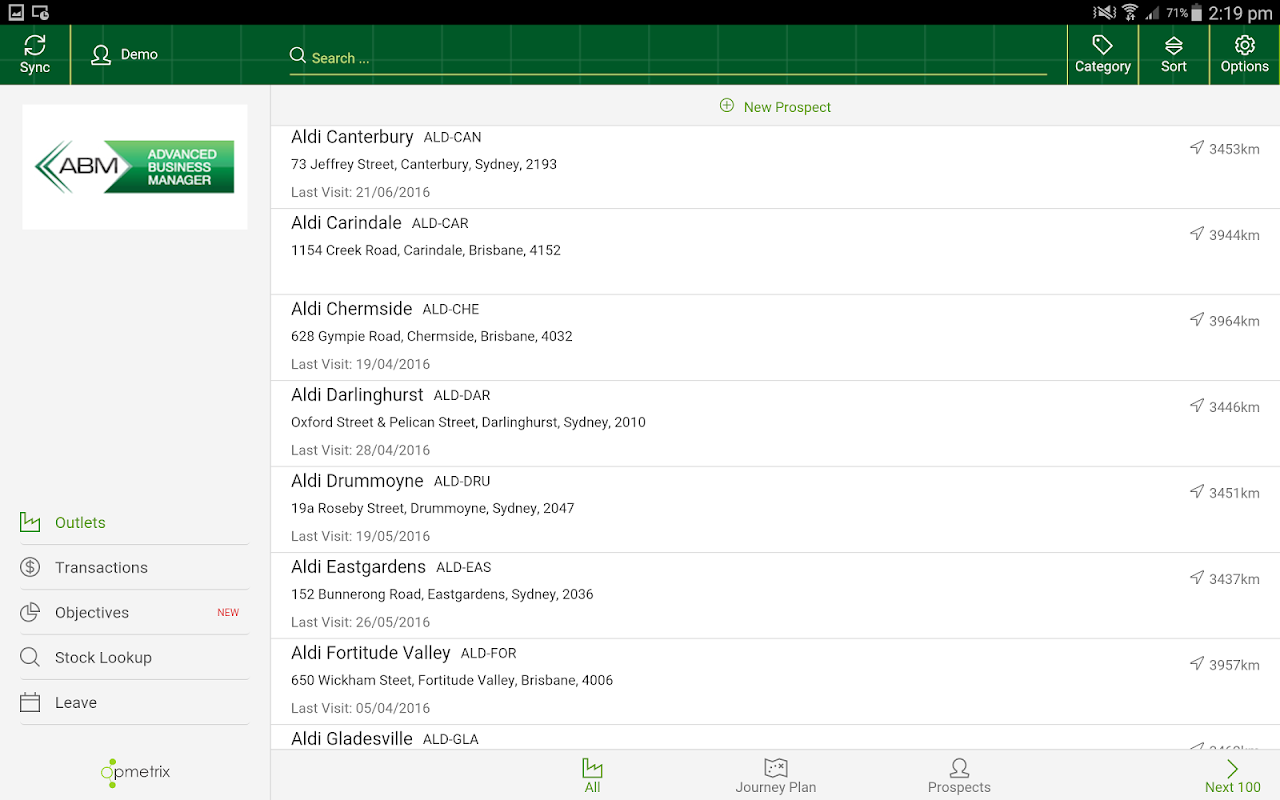Tap the battery status icon

(x=1197, y=12)
